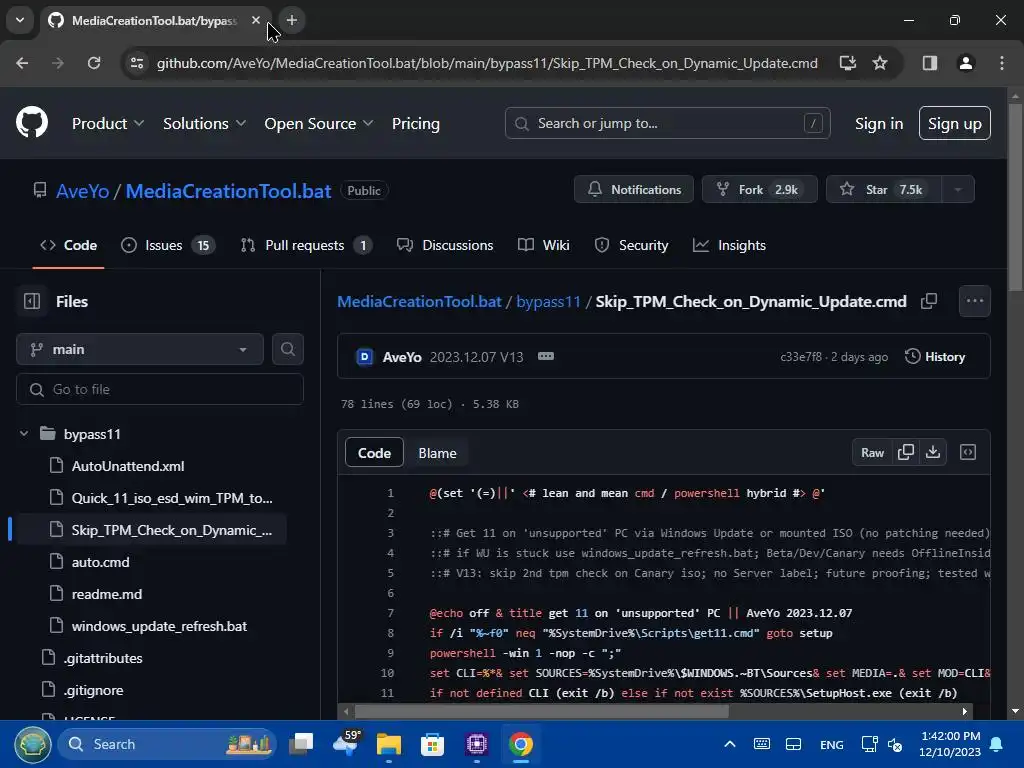Open Windows Start button
1024x768 pixels.
[x=33, y=744]
